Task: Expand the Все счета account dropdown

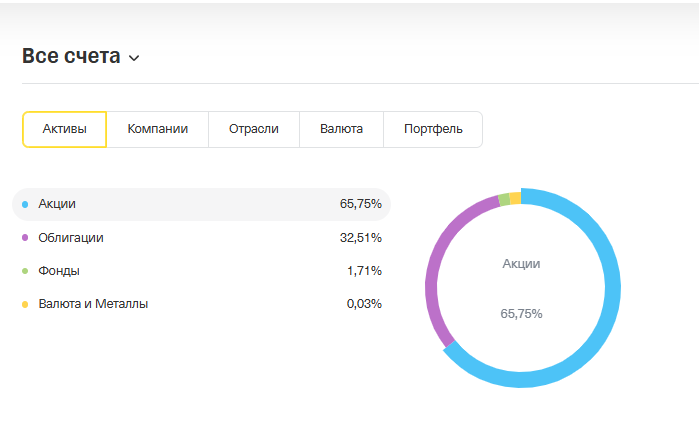Action: (x=134, y=58)
